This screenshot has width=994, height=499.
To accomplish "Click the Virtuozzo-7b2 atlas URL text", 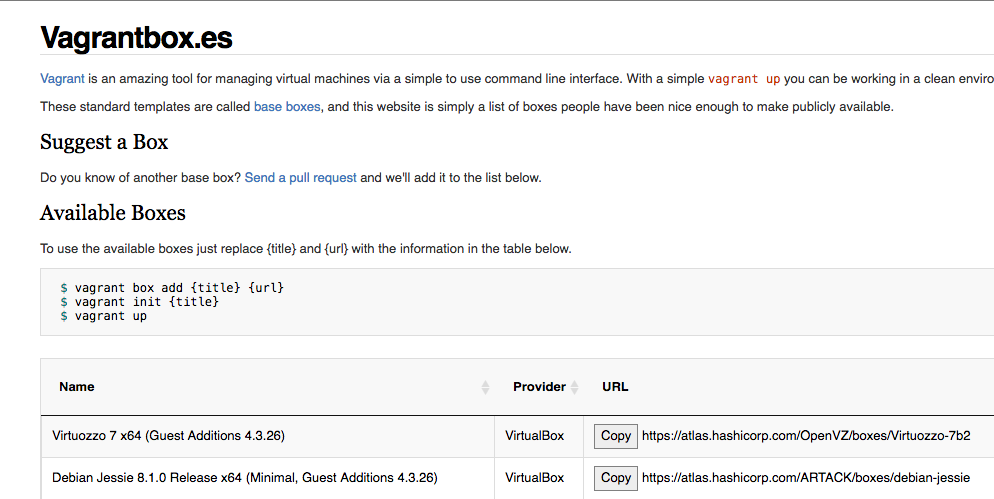I will [x=806, y=436].
